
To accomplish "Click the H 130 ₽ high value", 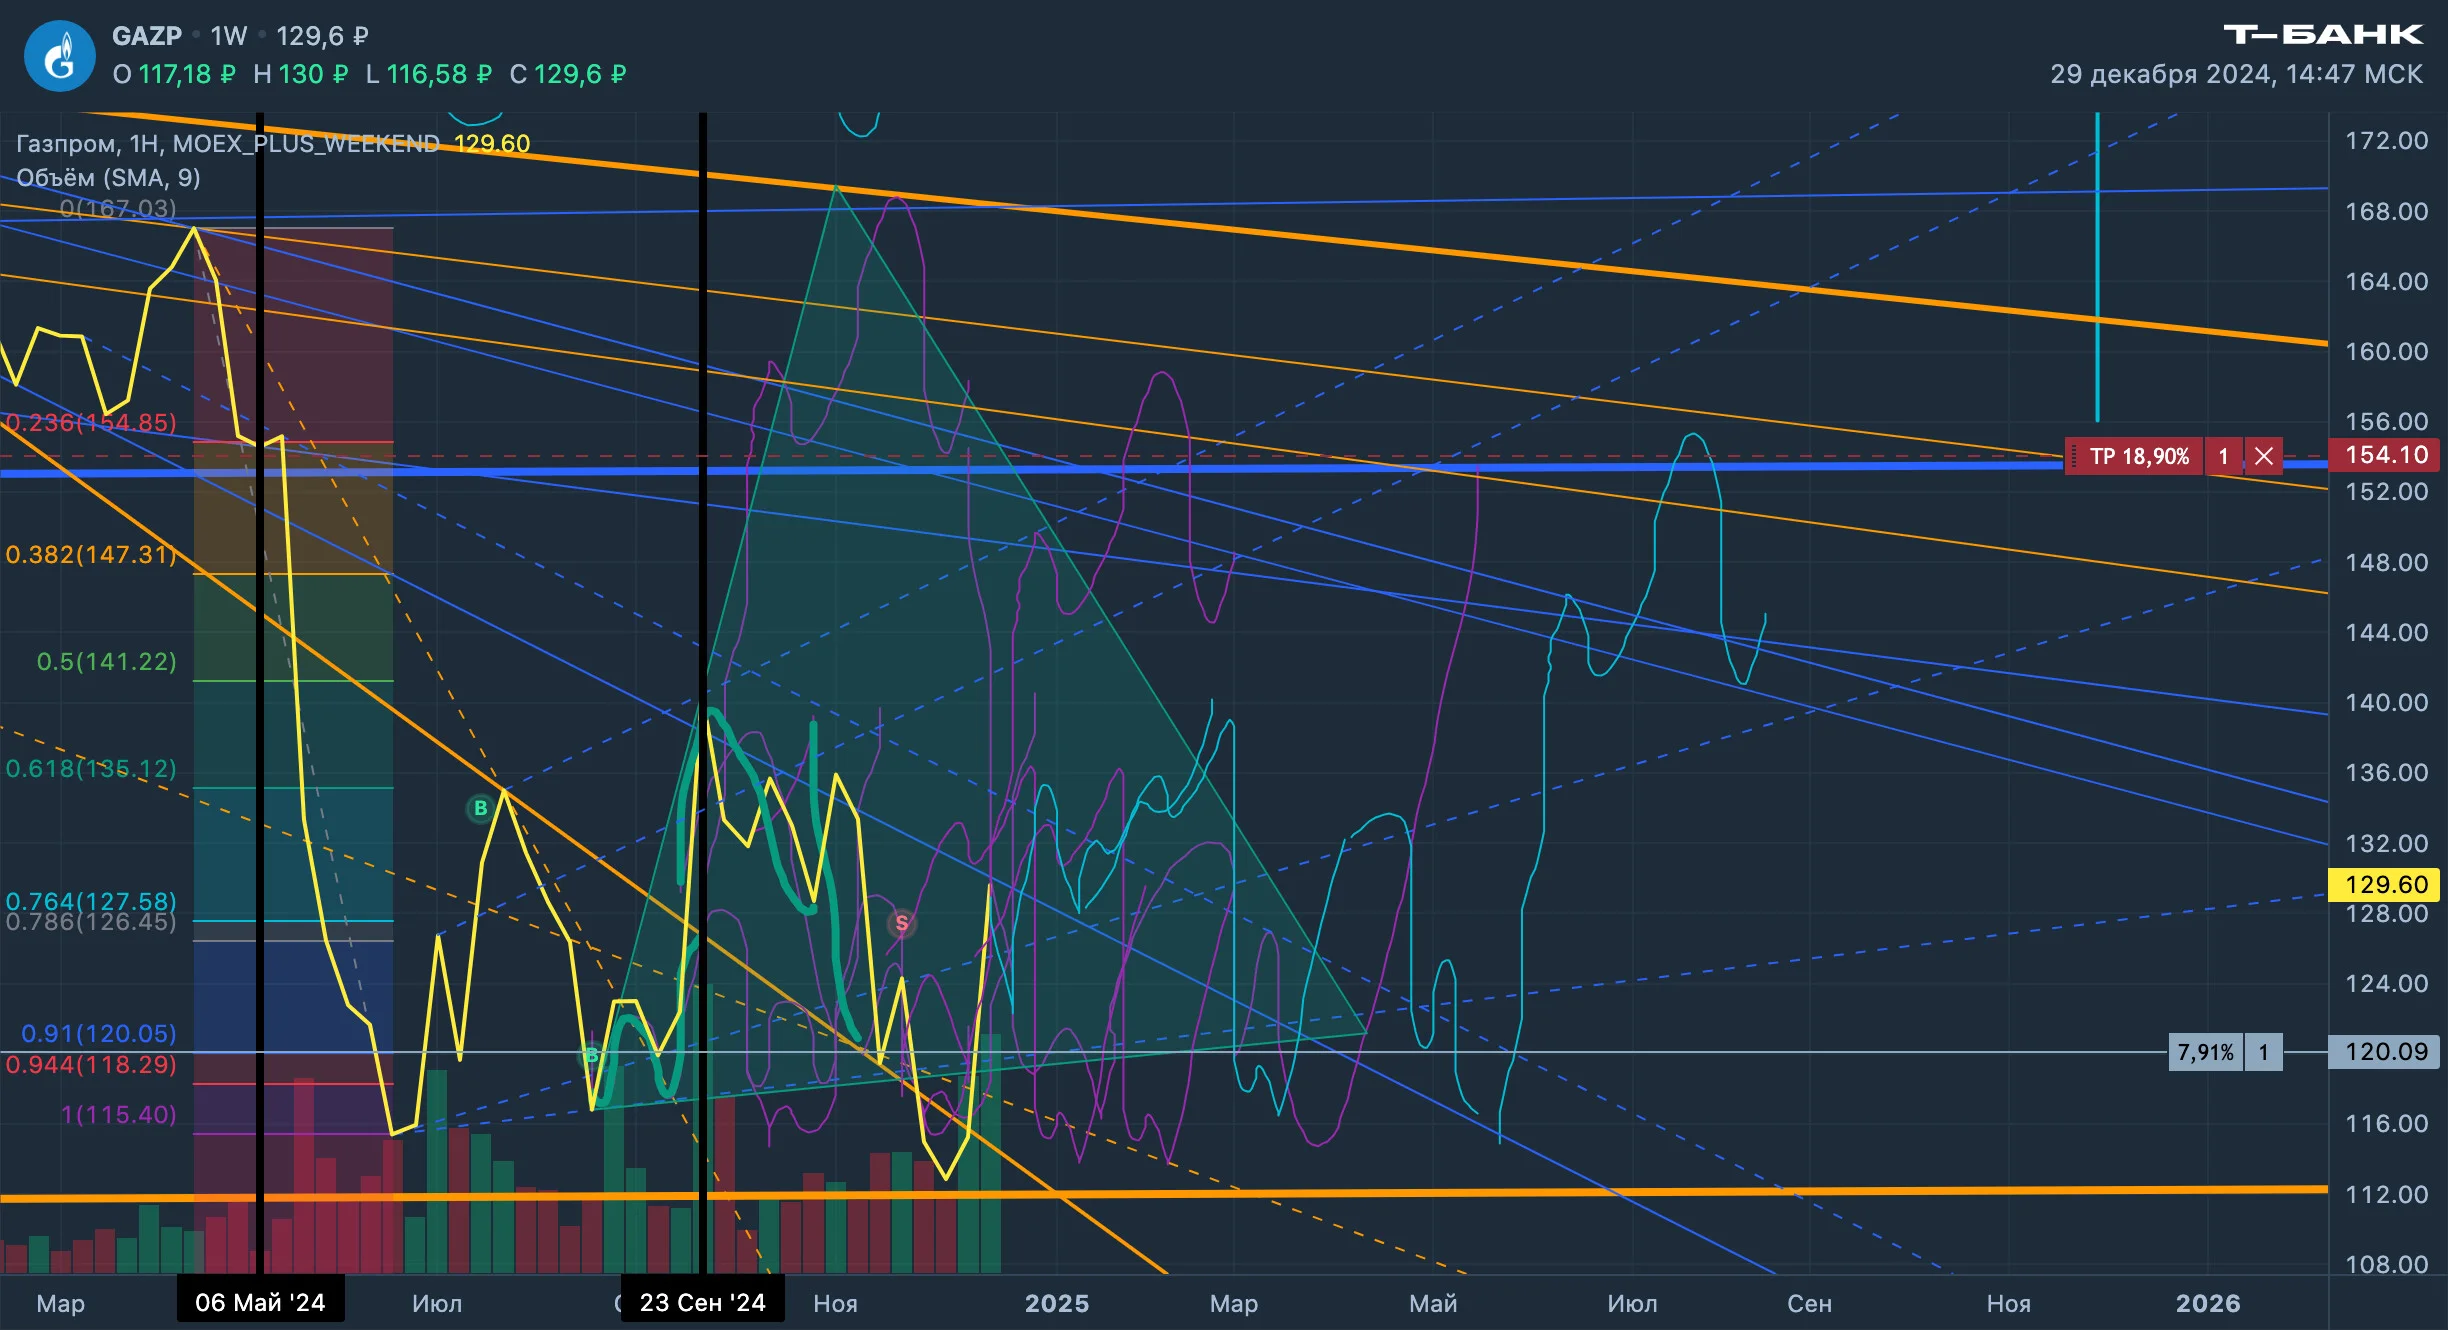I will point(301,74).
